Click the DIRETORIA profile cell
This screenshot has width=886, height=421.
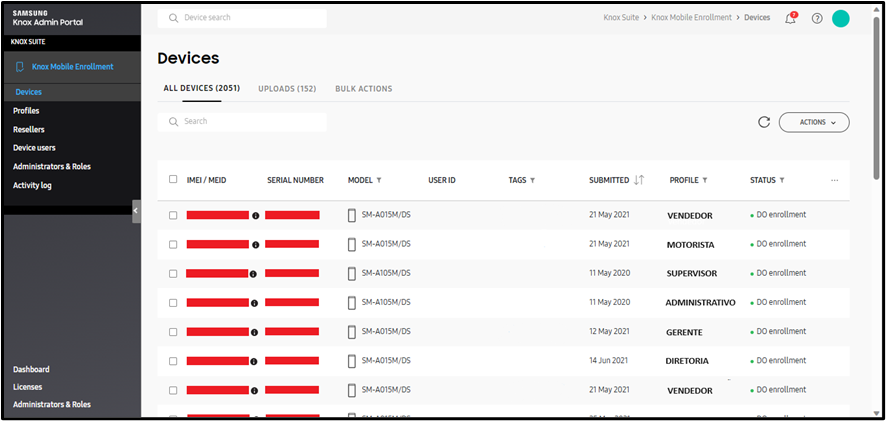point(687,361)
